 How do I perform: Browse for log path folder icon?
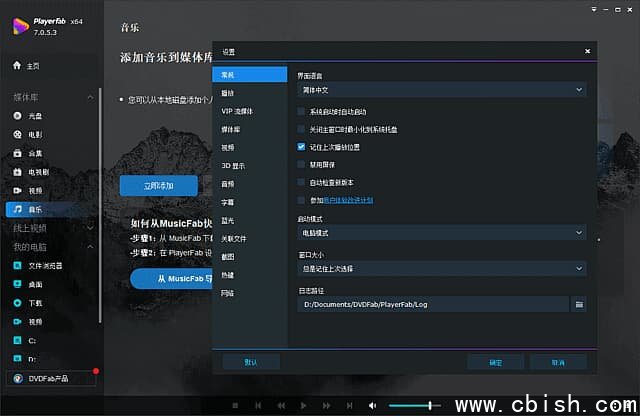coord(579,305)
